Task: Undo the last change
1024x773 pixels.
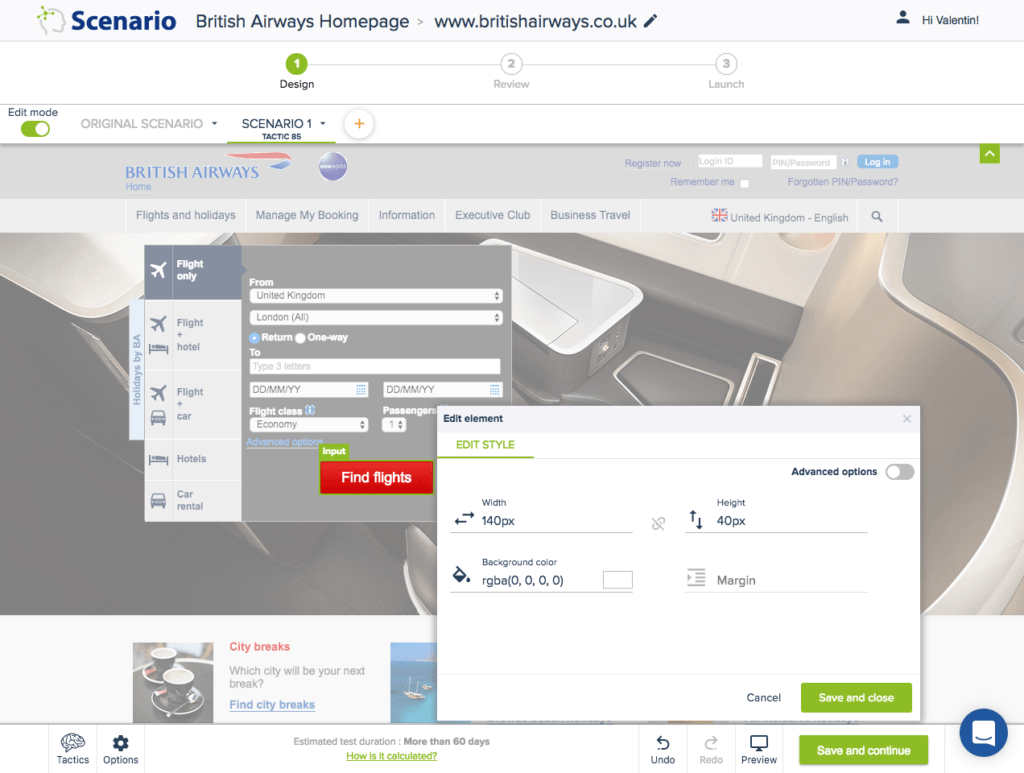Action: [663, 749]
